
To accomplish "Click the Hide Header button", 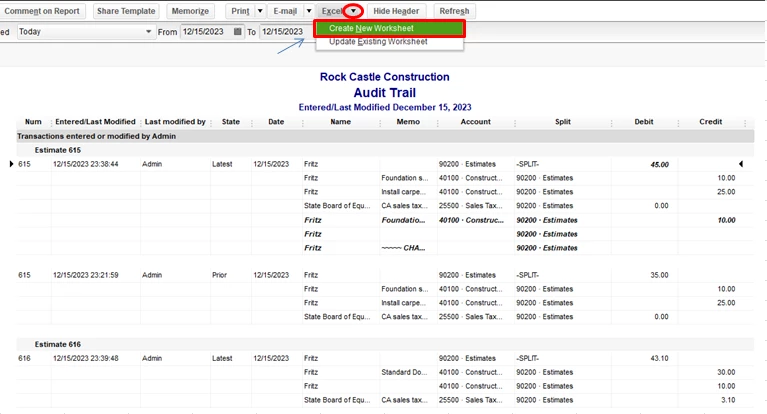I will point(396,11).
